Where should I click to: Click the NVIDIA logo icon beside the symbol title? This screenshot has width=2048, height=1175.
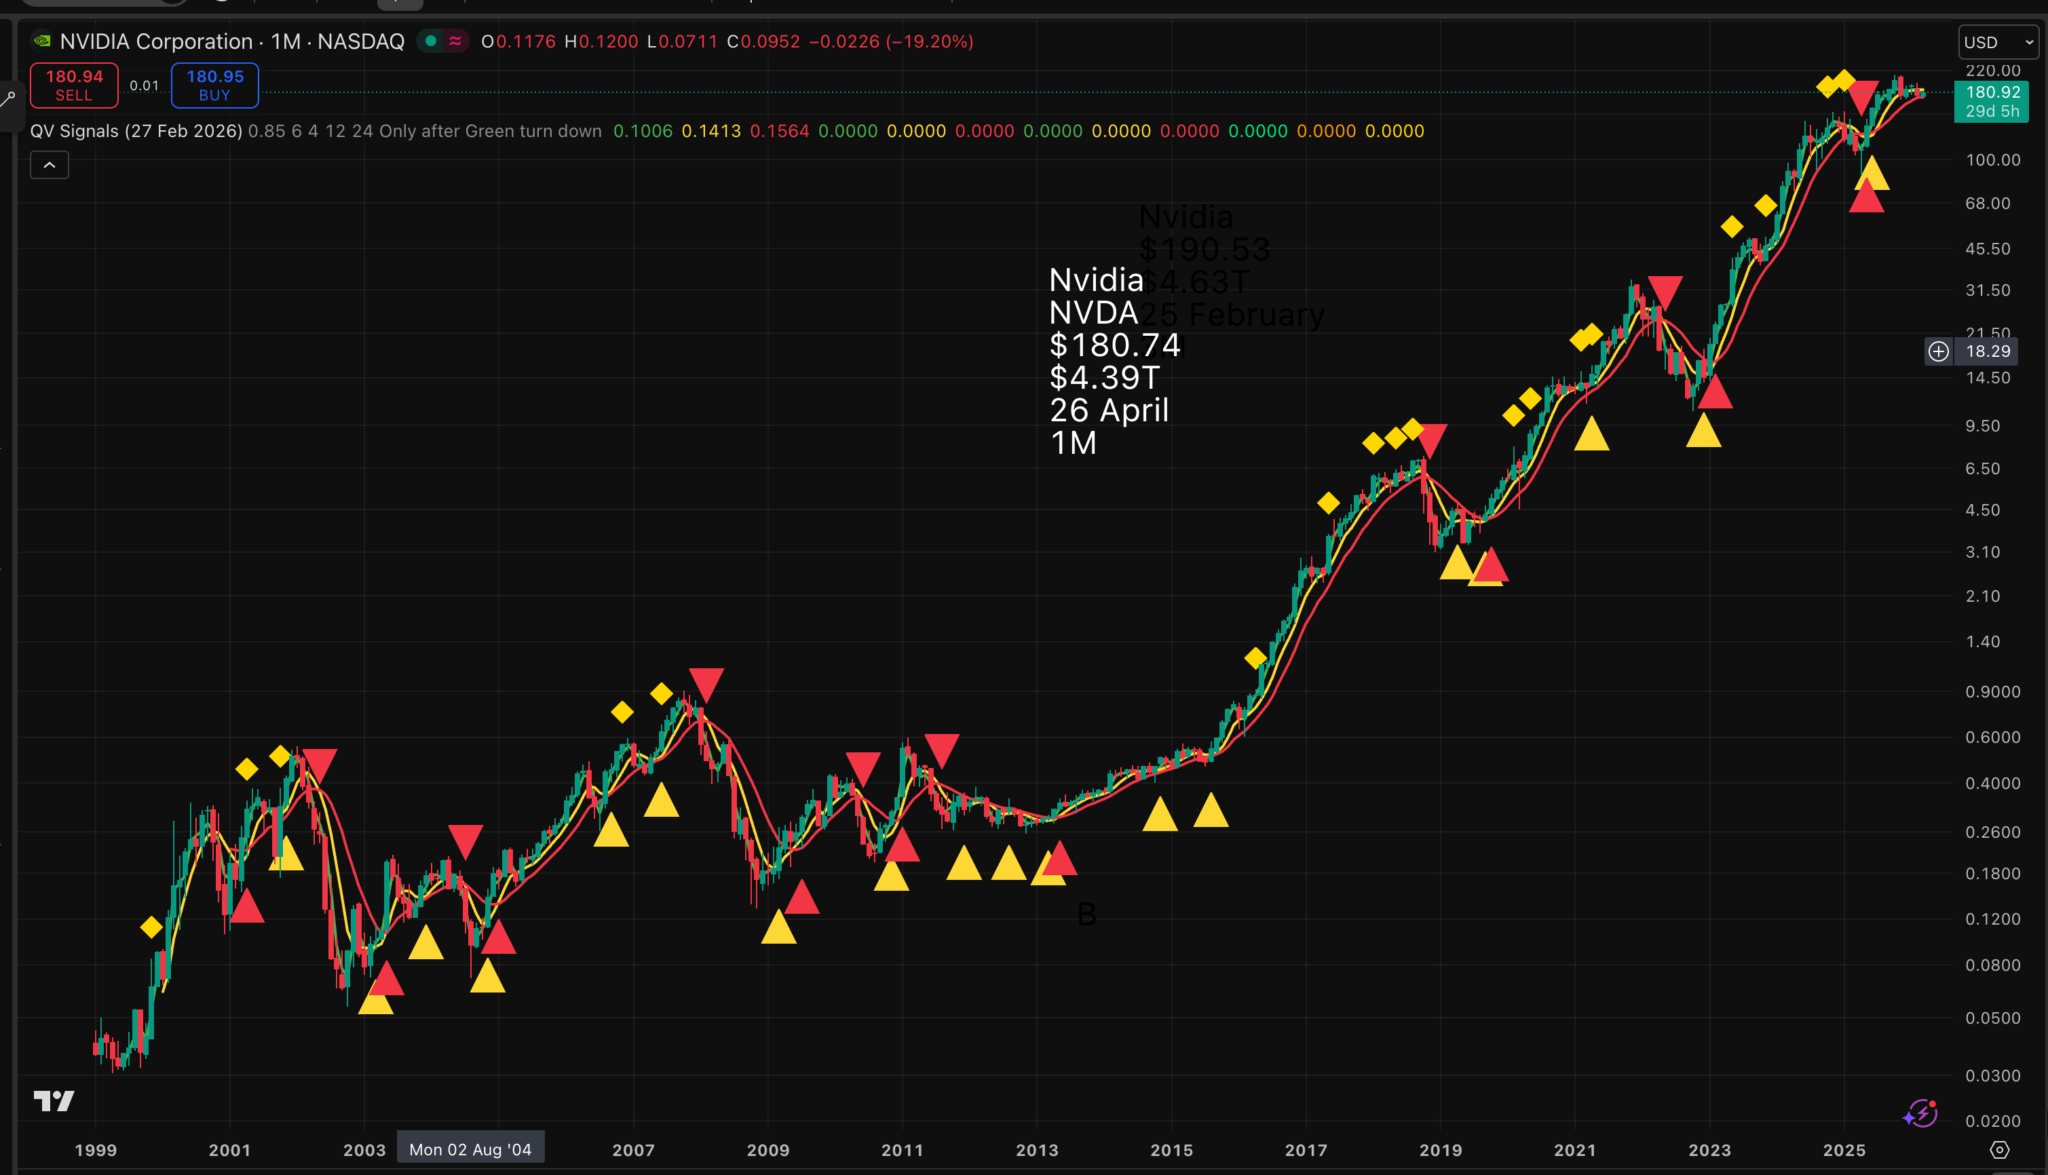[42, 41]
